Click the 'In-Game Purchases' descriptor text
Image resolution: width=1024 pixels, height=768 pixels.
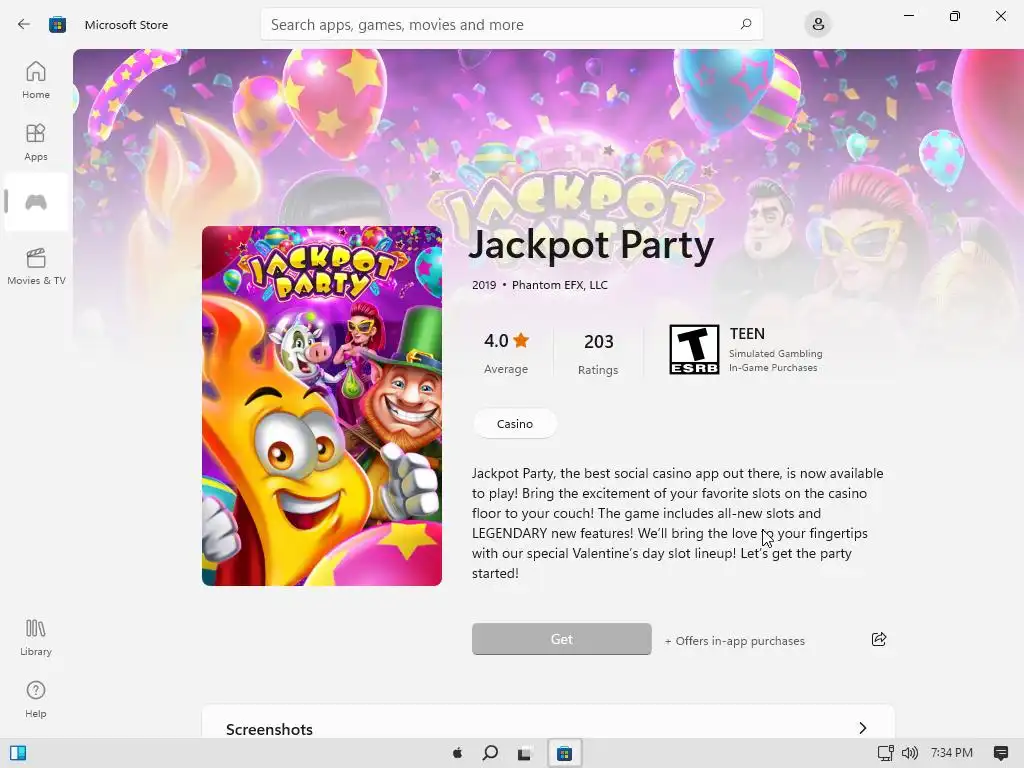pos(773,368)
